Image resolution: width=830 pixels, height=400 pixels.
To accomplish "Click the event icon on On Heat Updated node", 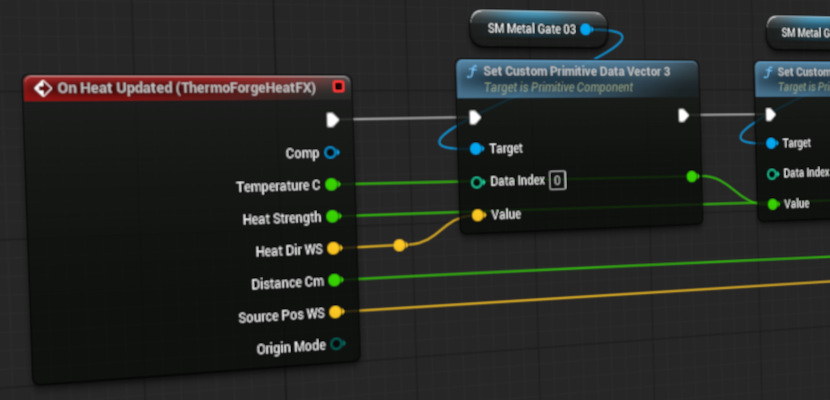I will (43, 88).
